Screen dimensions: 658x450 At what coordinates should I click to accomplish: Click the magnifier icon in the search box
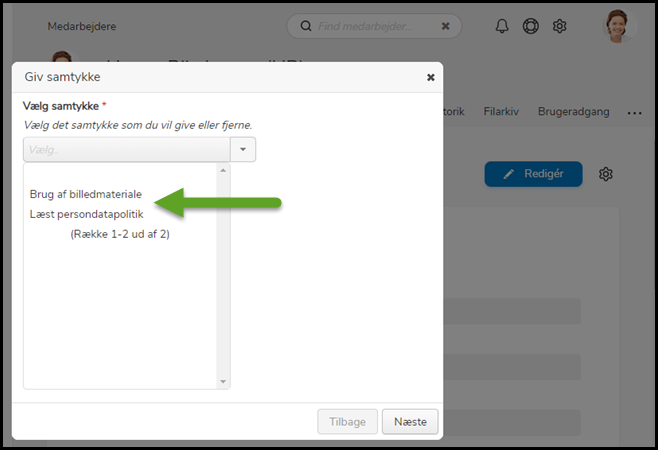(303, 26)
